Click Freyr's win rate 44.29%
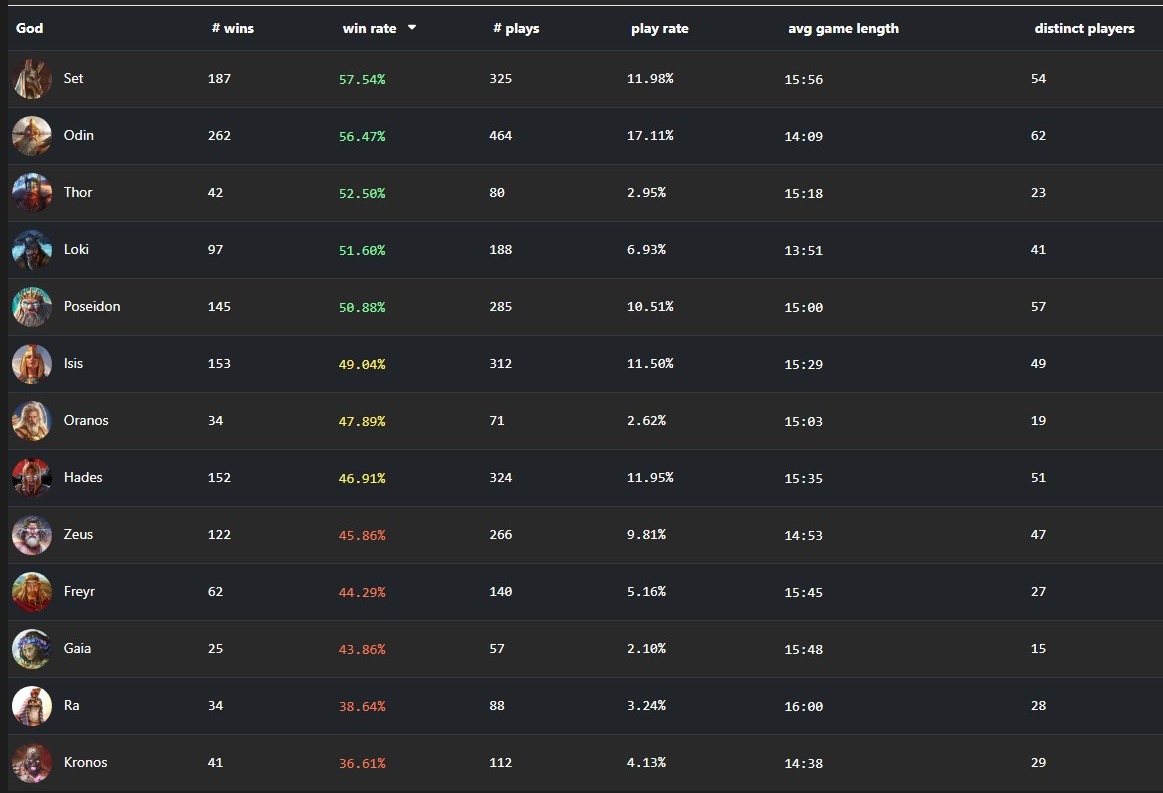Viewport: 1163px width, 793px height. click(x=362, y=593)
